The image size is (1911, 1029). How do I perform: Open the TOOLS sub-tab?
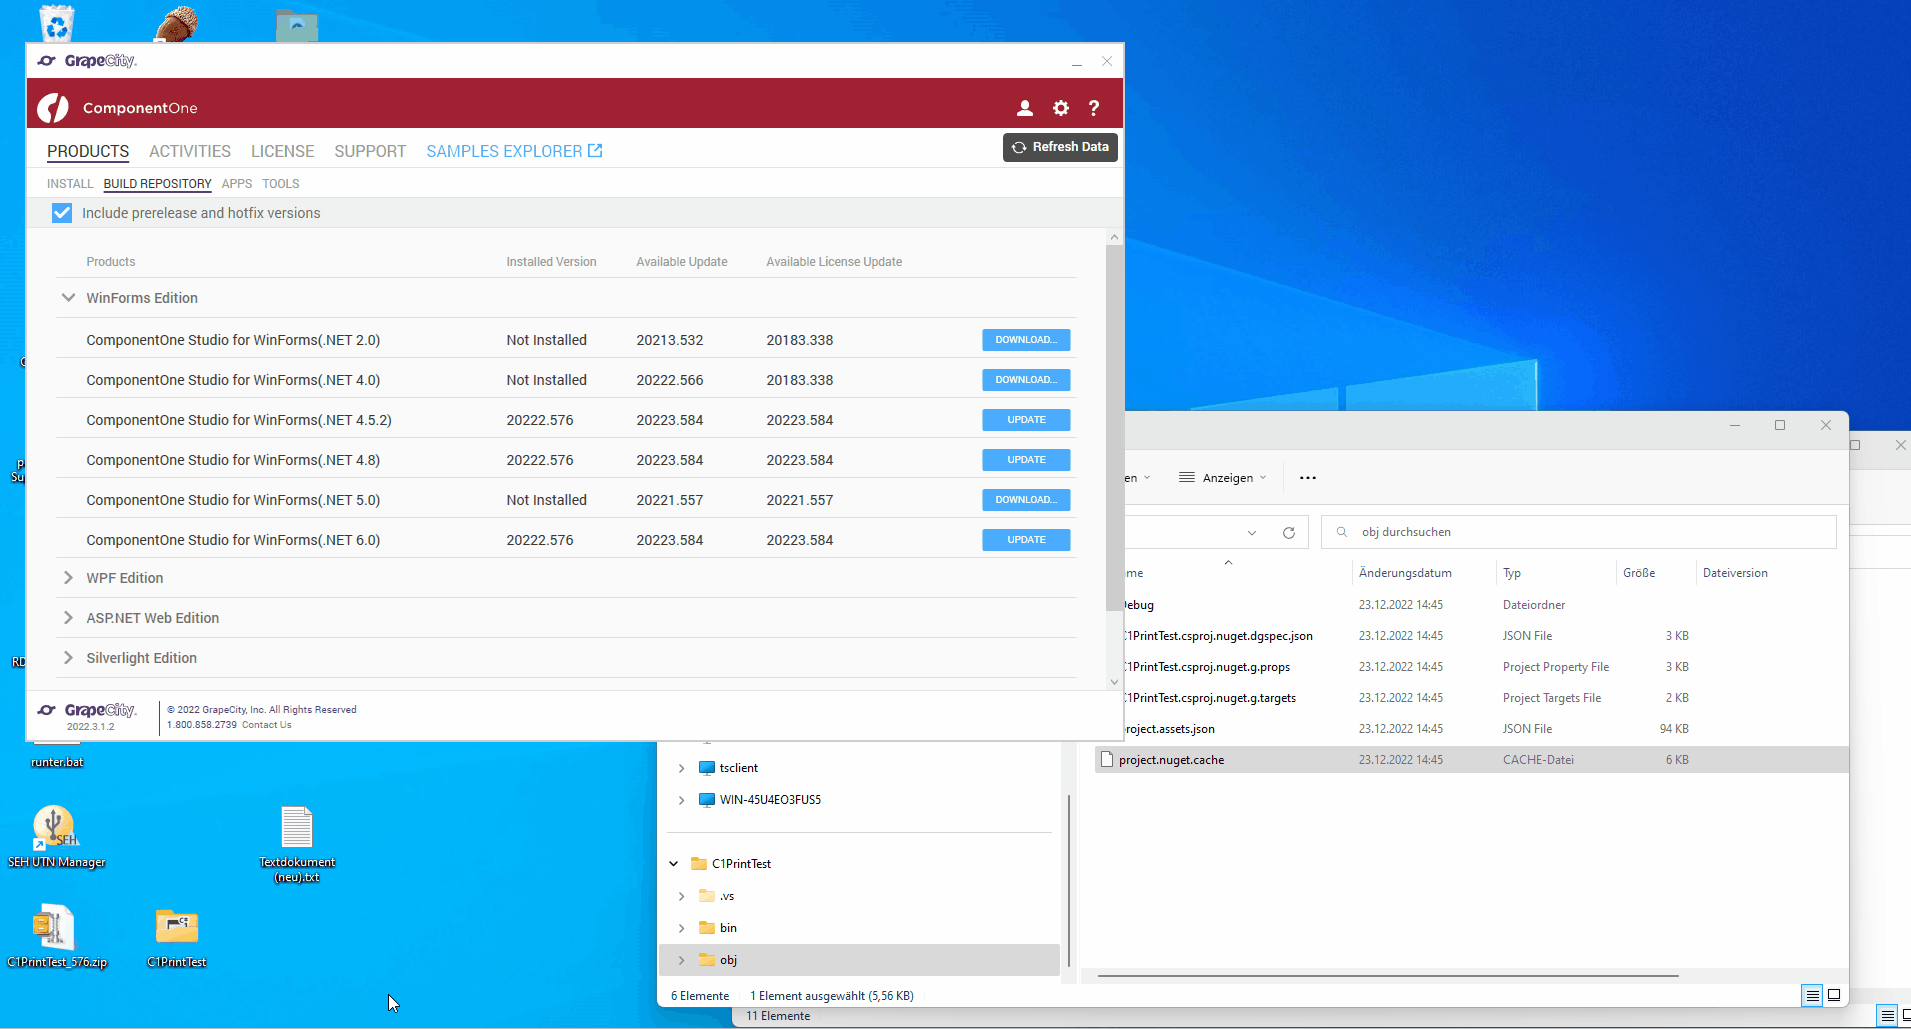[x=281, y=184]
